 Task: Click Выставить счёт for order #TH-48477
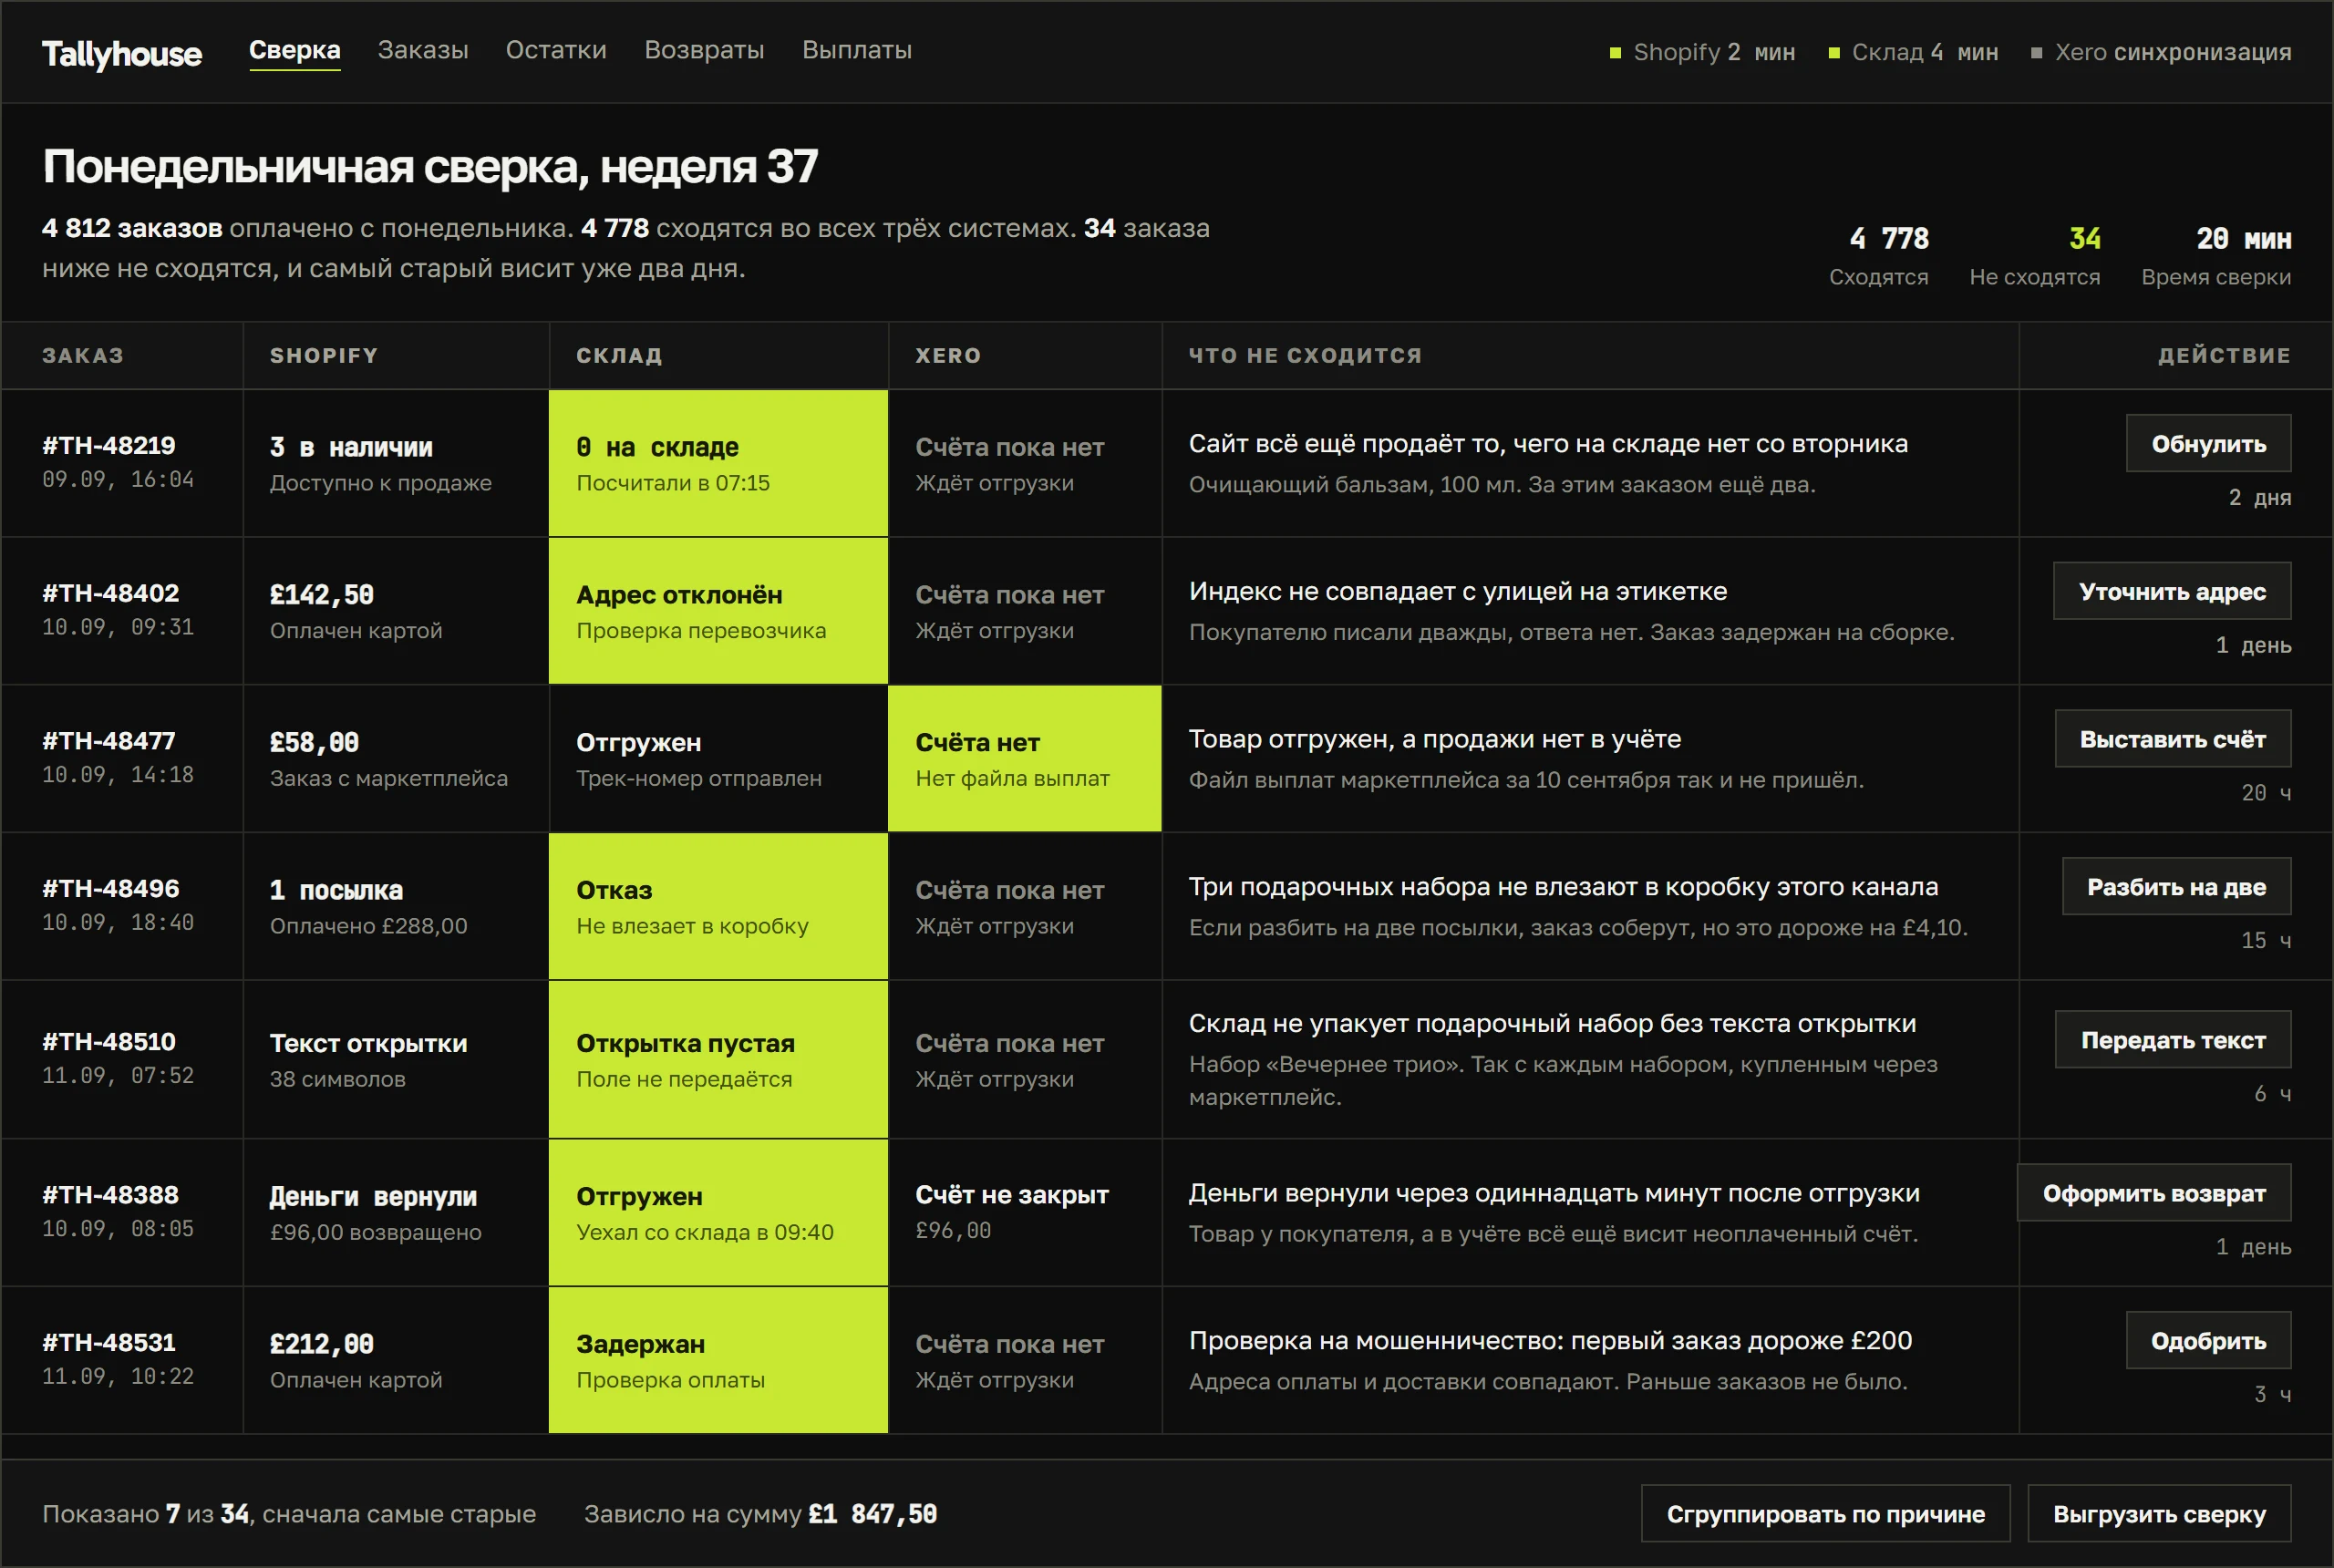click(2173, 739)
